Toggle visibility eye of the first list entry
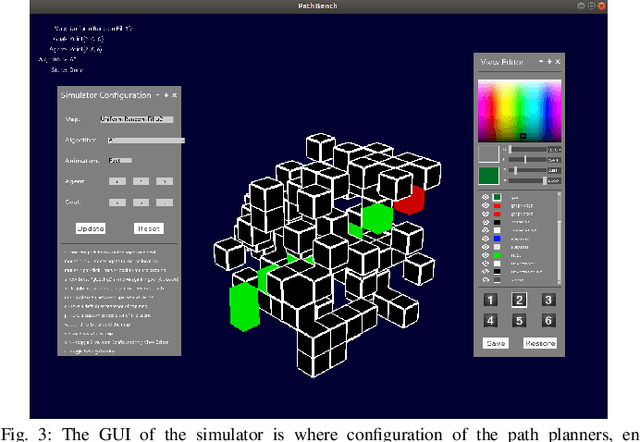This screenshot has height=442, width=640. 486,197
